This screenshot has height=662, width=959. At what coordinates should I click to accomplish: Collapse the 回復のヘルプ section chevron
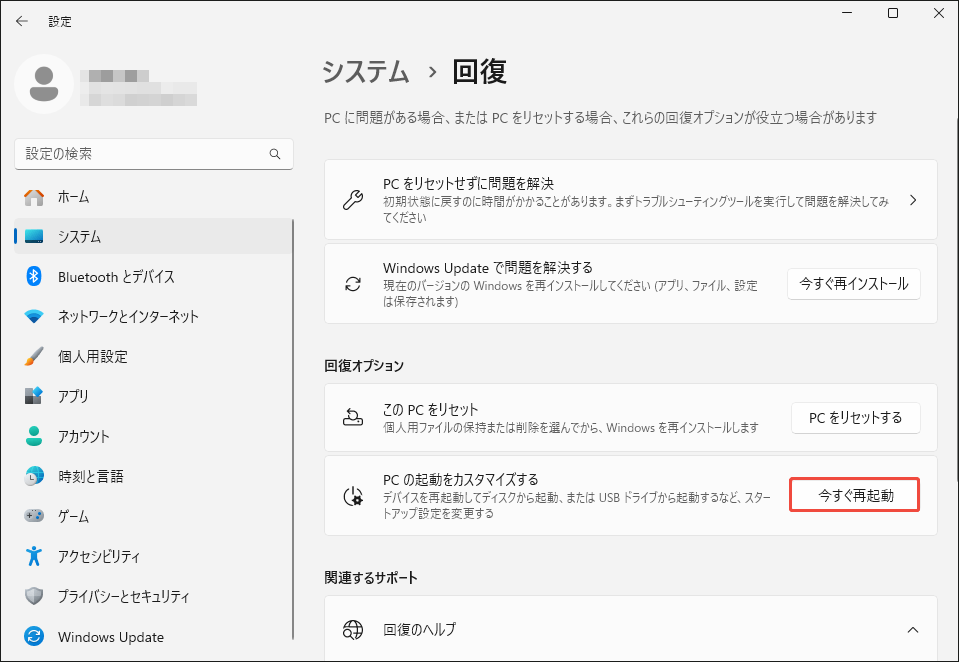click(913, 630)
